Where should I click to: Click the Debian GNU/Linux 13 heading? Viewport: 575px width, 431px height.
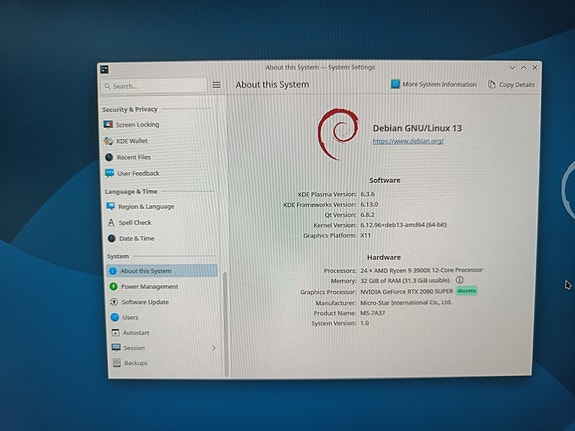pos(417,128)
